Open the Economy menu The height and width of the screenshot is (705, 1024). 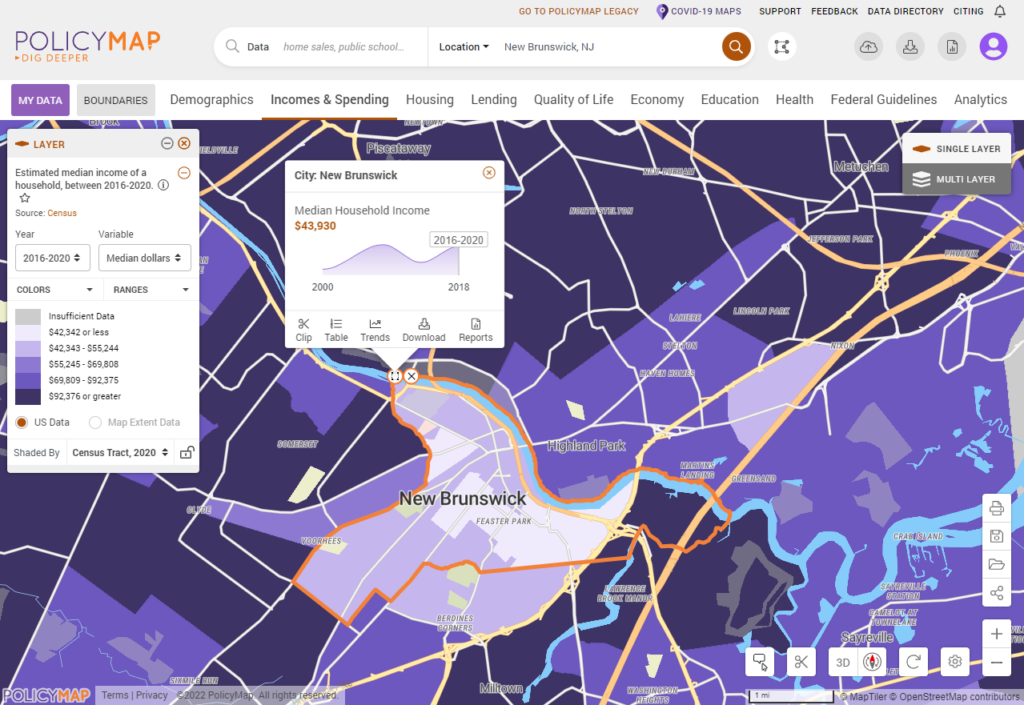(657, 99)
